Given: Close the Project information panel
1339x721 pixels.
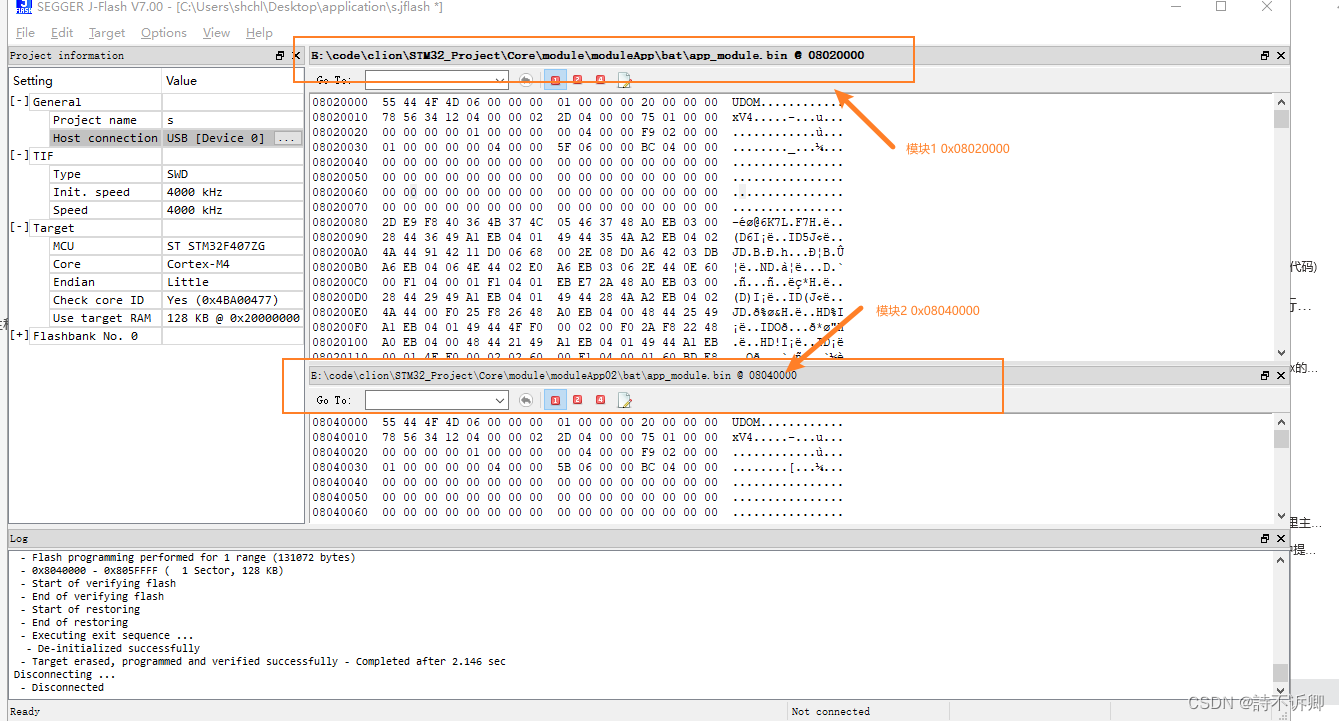Looking at the screenshot, I should click(x=295, y=56).
